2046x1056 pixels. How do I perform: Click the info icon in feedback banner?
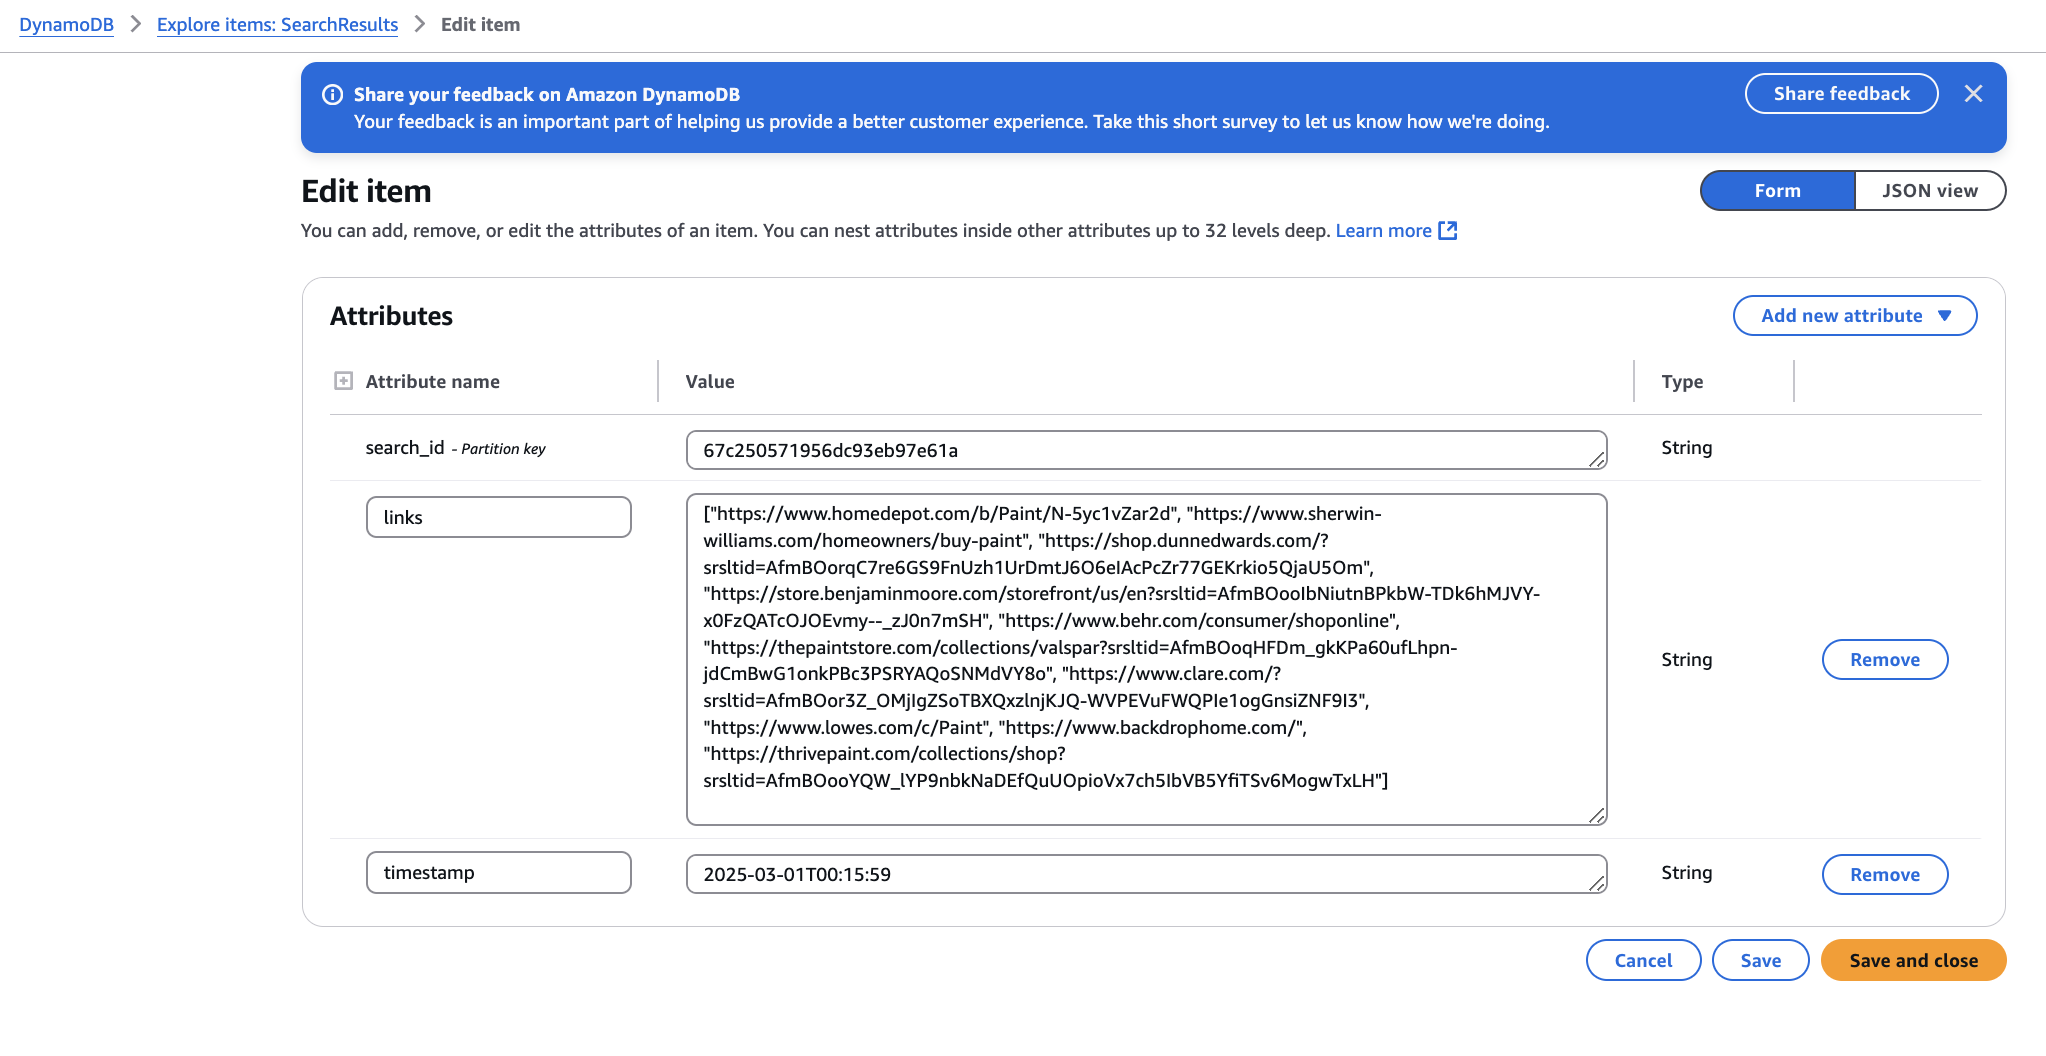(x=332, y=95)
